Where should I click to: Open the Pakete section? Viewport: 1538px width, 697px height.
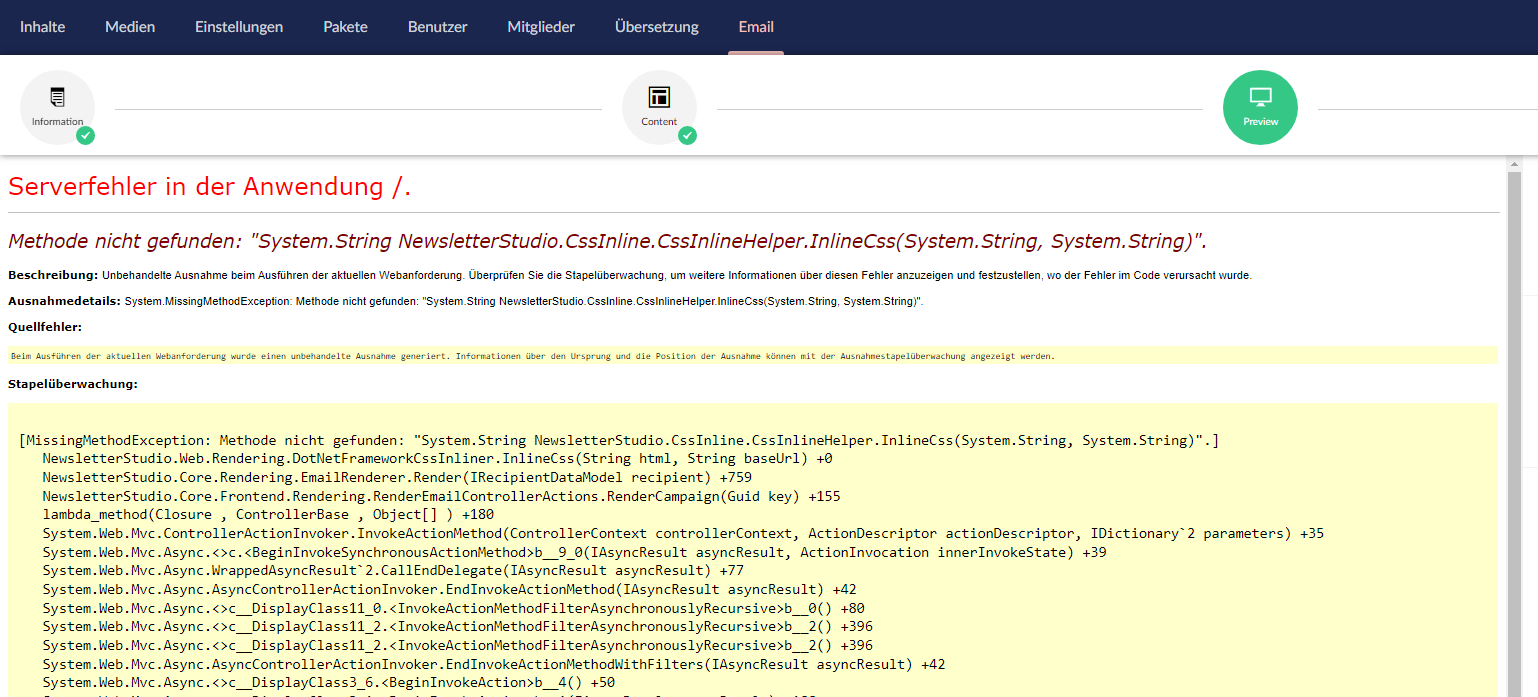tap(345, 27)
